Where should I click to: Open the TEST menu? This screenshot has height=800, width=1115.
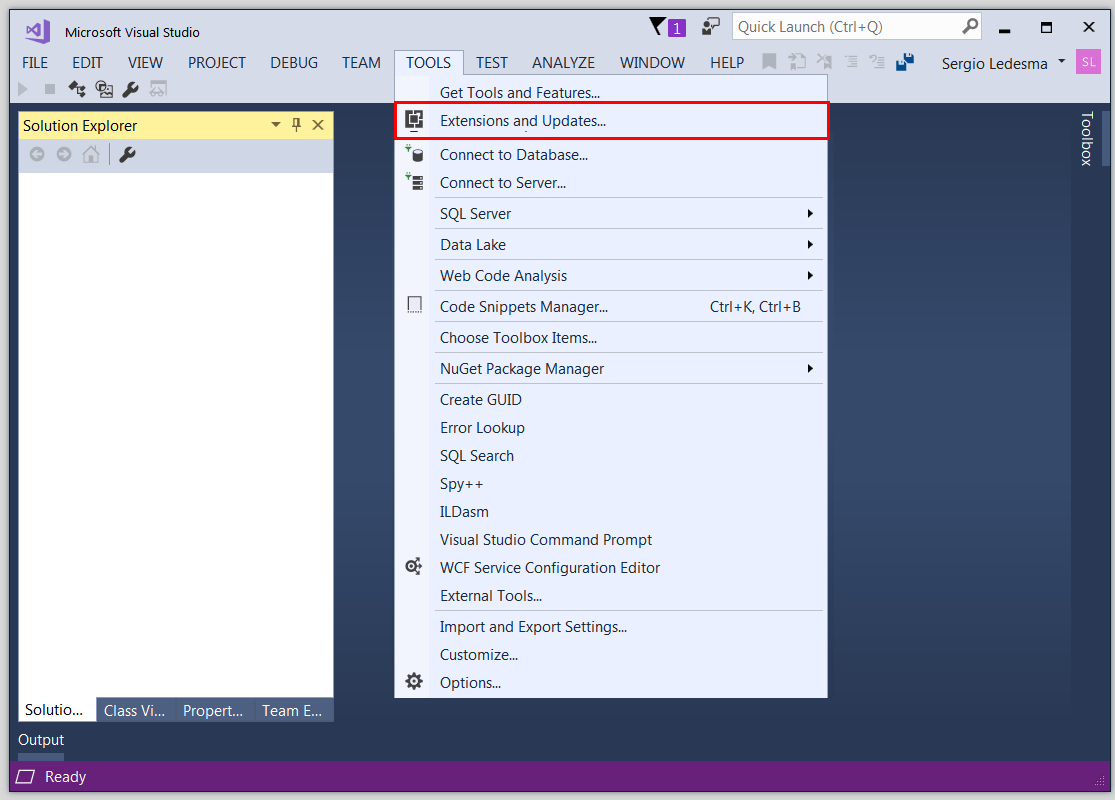[491, 63]
